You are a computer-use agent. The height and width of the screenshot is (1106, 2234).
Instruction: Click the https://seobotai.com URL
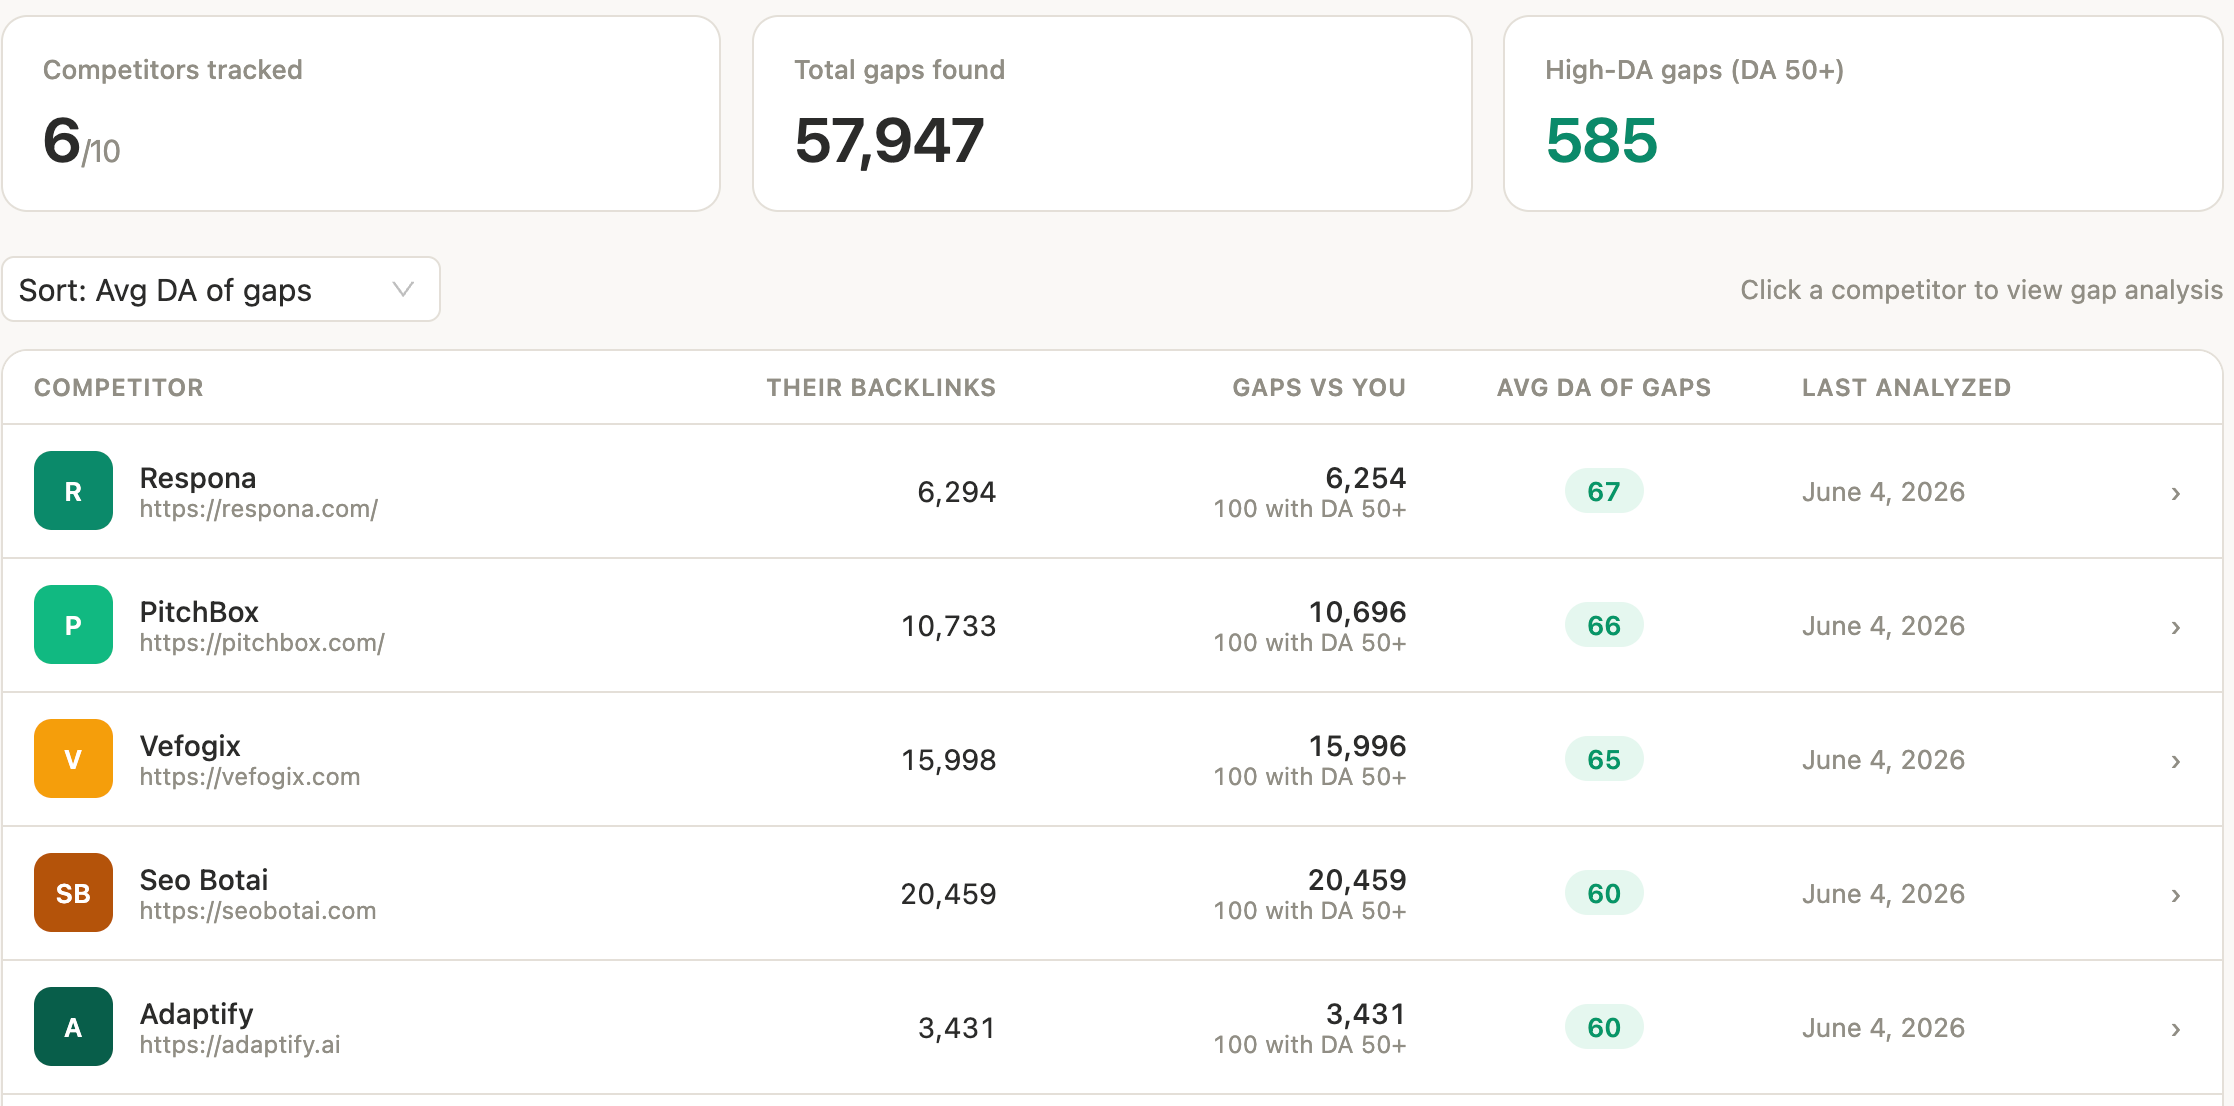(x=258, y=911)
